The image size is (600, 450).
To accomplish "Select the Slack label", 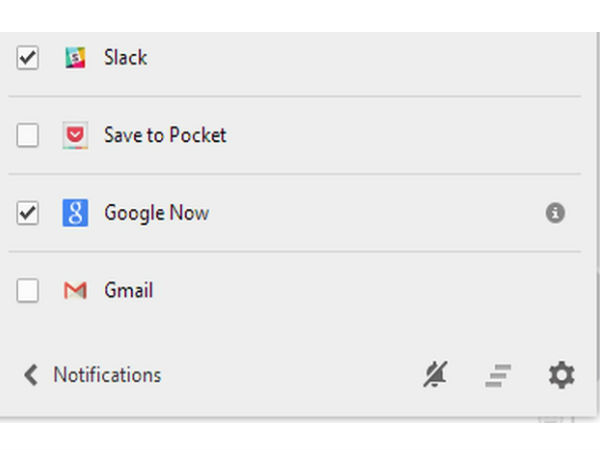I will pyautogui.click(x=126, y=57).
